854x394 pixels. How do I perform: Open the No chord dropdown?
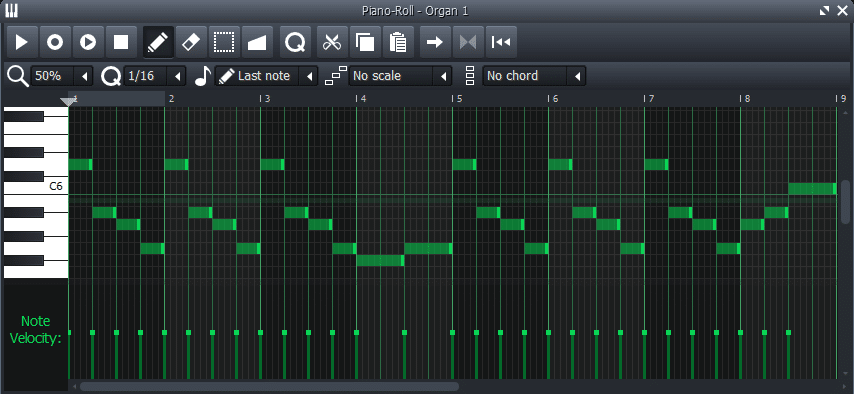coord(534,76)
